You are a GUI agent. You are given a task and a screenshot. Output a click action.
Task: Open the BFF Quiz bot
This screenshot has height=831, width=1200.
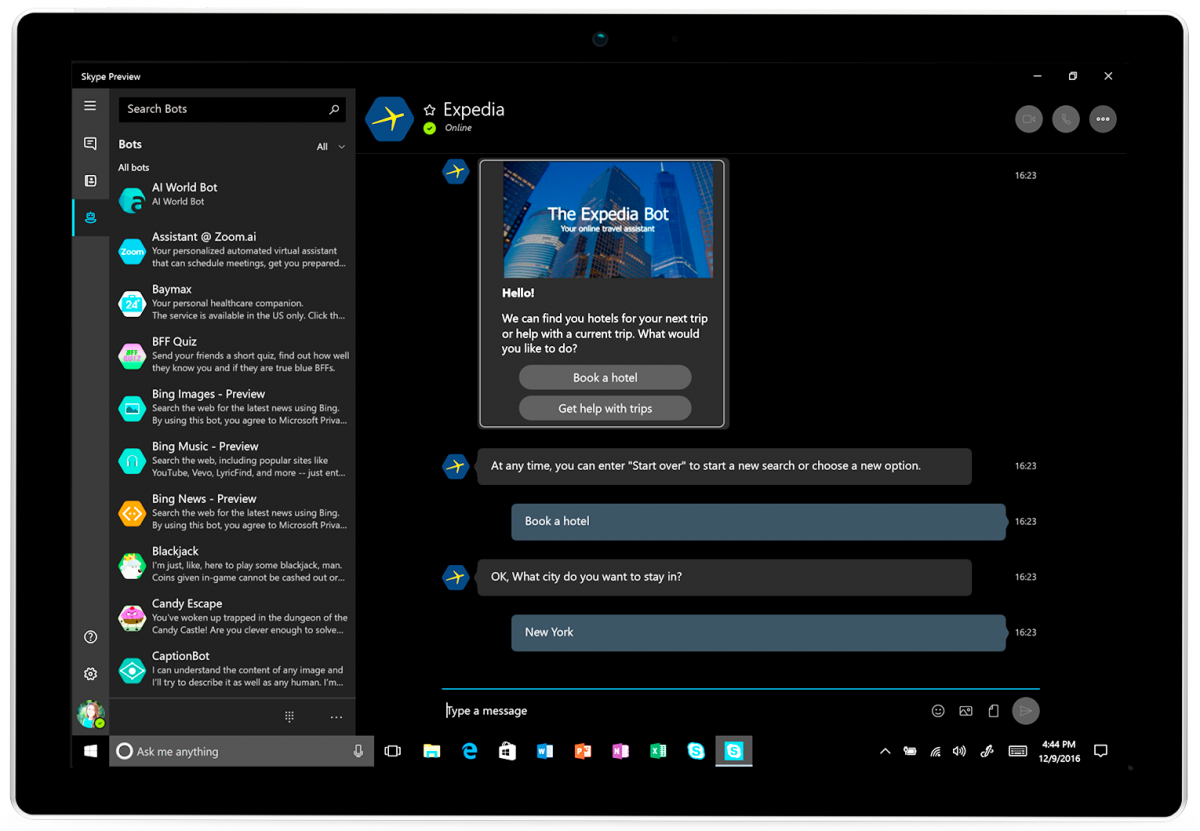232,354
